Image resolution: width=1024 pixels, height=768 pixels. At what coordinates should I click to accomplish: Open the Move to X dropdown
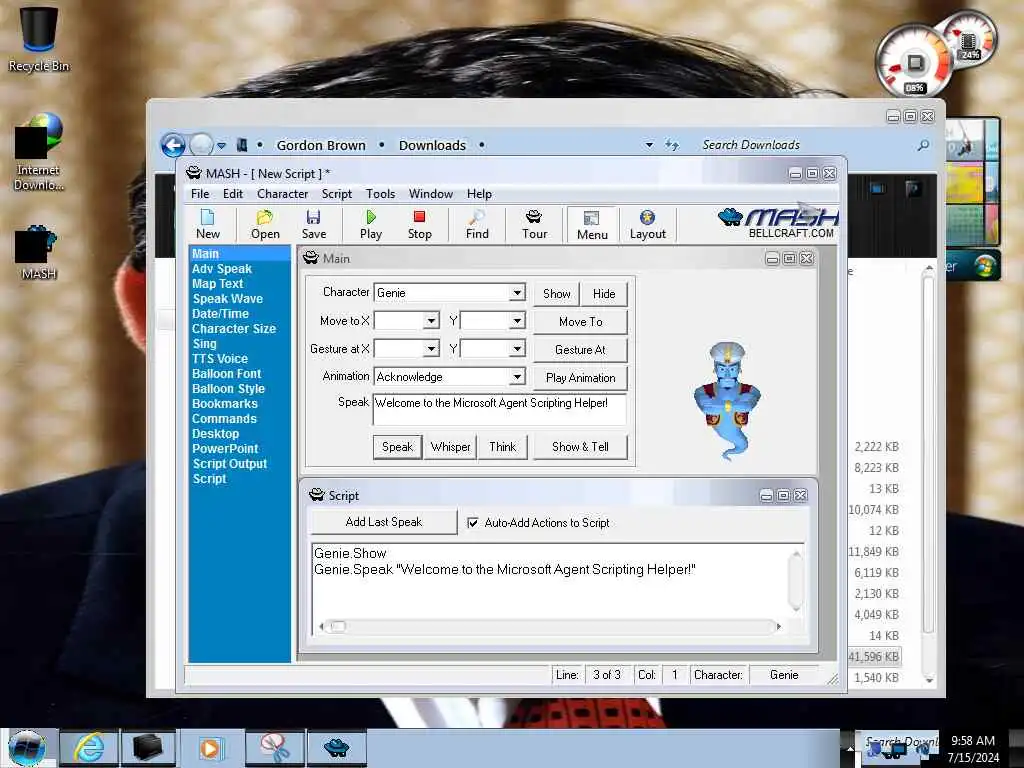coord(431,321)
